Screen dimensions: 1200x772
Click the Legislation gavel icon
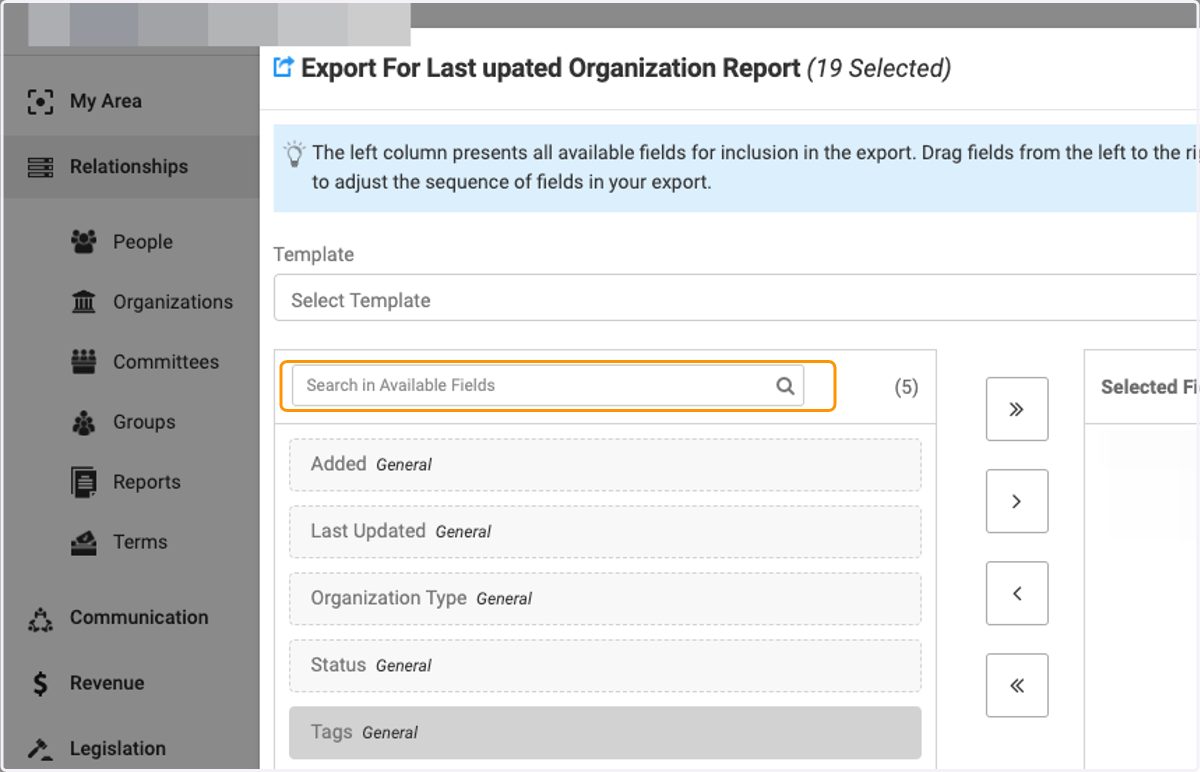pyautogui.click(x=40, y=749)
